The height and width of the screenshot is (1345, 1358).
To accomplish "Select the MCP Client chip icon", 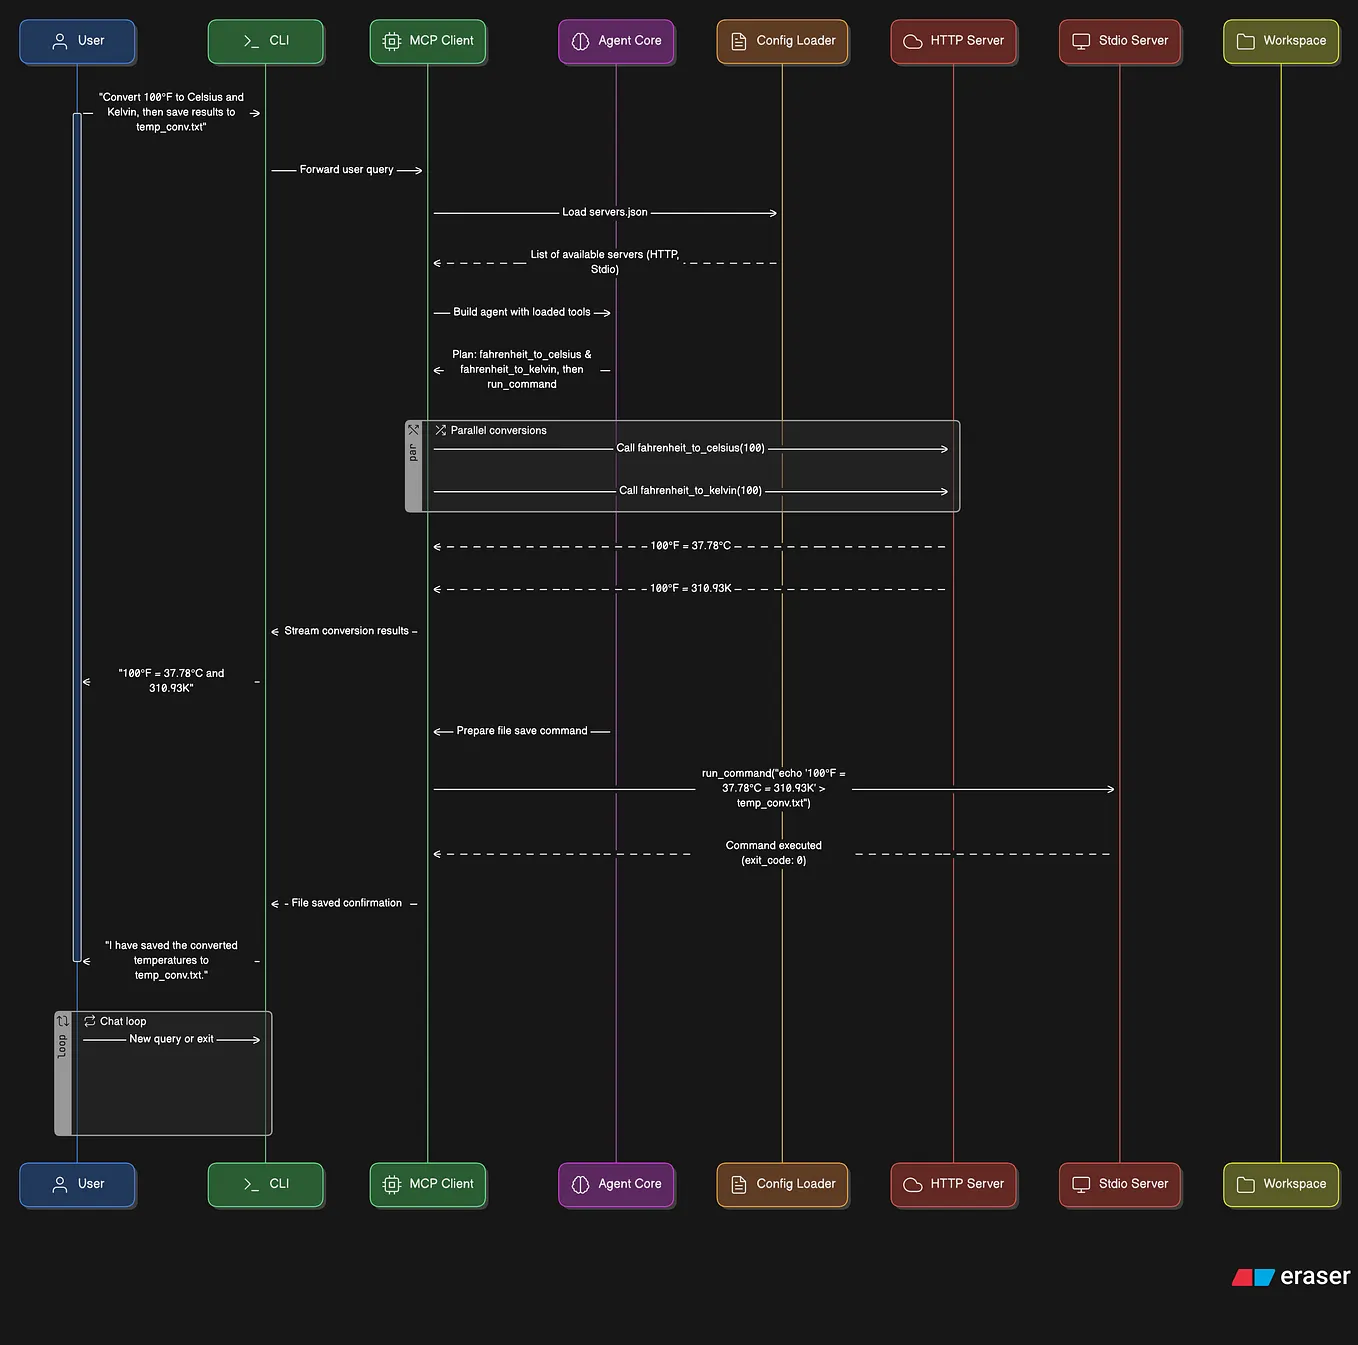I will (391, 41).
